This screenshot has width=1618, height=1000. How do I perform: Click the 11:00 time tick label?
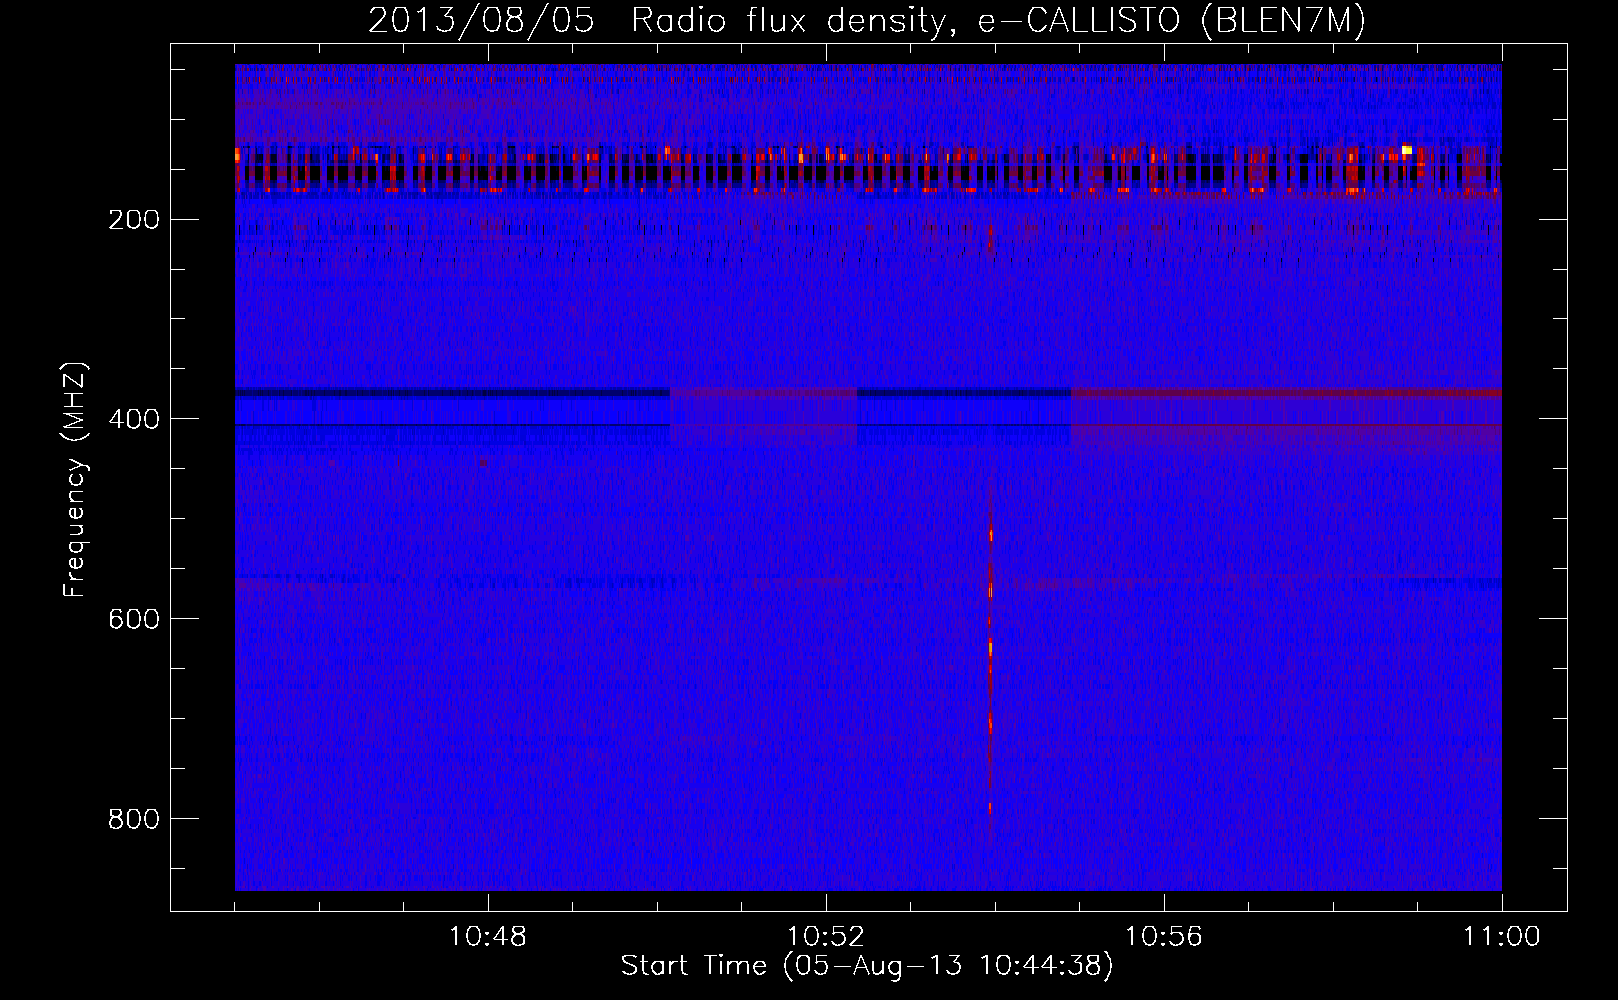pyautogui.click(x=1502, y=937)
